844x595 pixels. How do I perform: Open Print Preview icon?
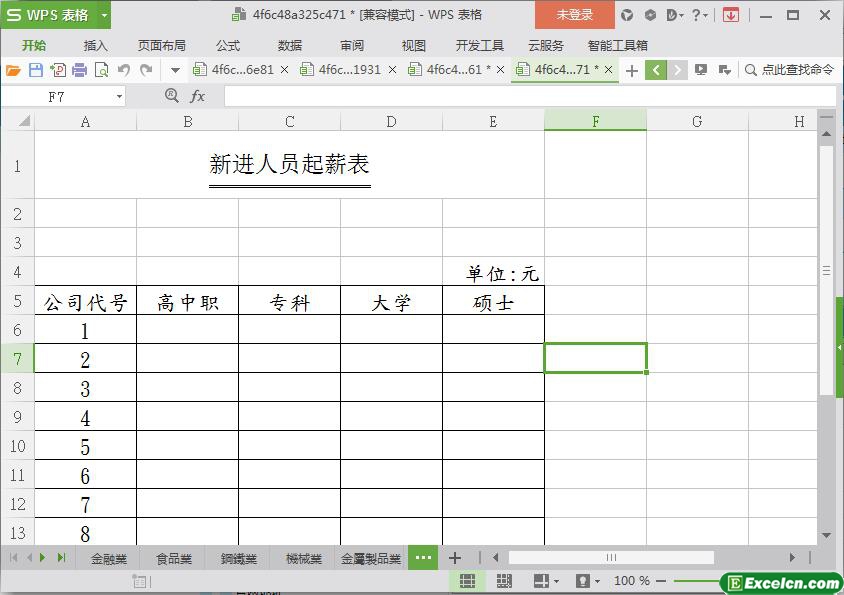pyautogui.click(x=101, y=70)
